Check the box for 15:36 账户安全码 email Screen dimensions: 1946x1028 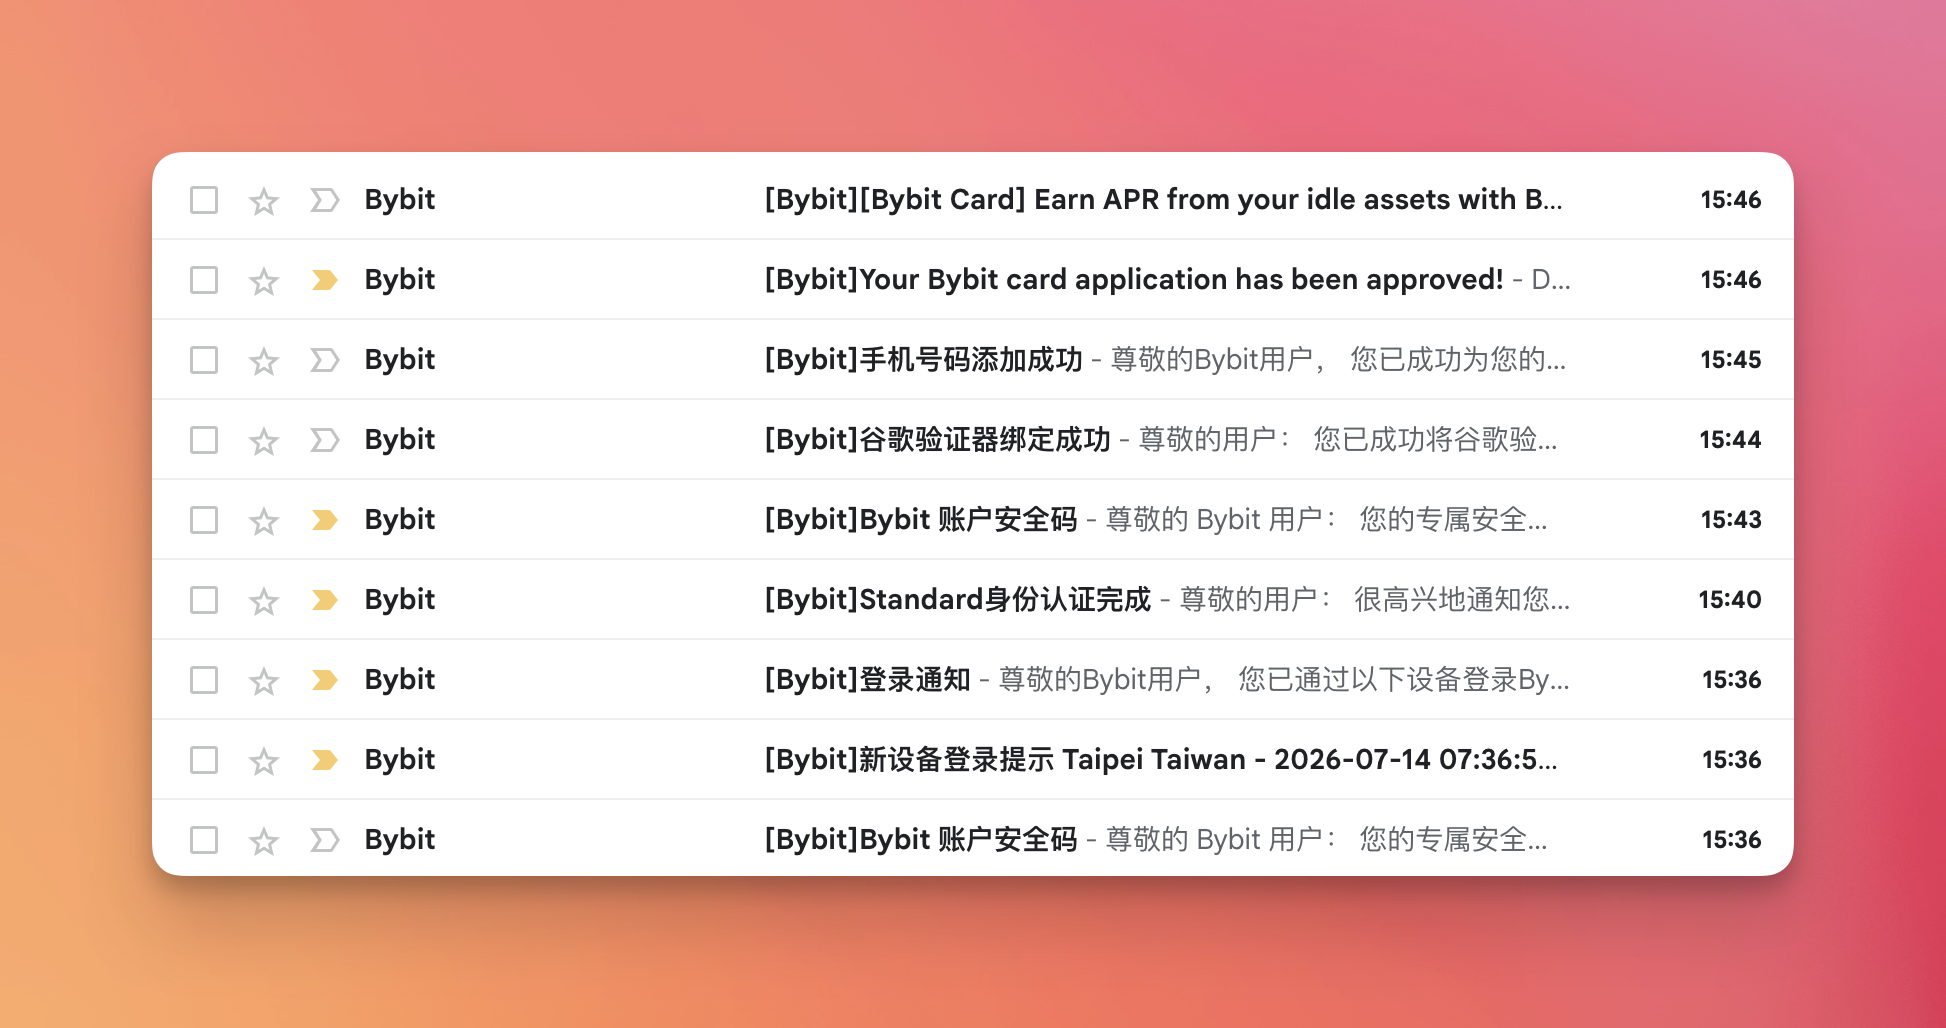(x=204, y=840)
